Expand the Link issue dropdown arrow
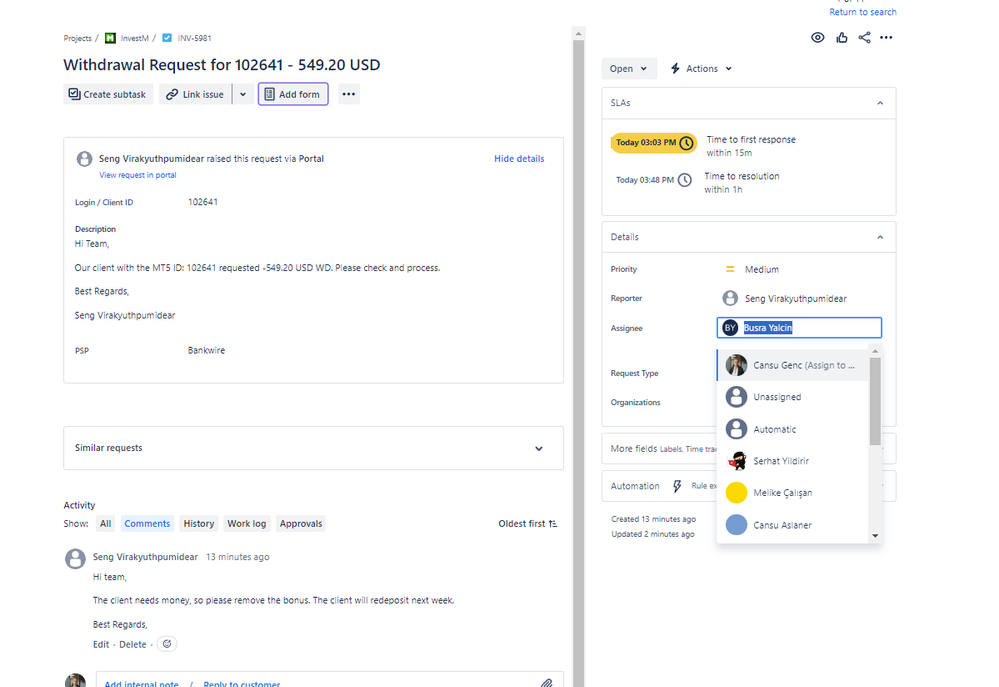This screenshot has height=687, width=999. [243, 94]
